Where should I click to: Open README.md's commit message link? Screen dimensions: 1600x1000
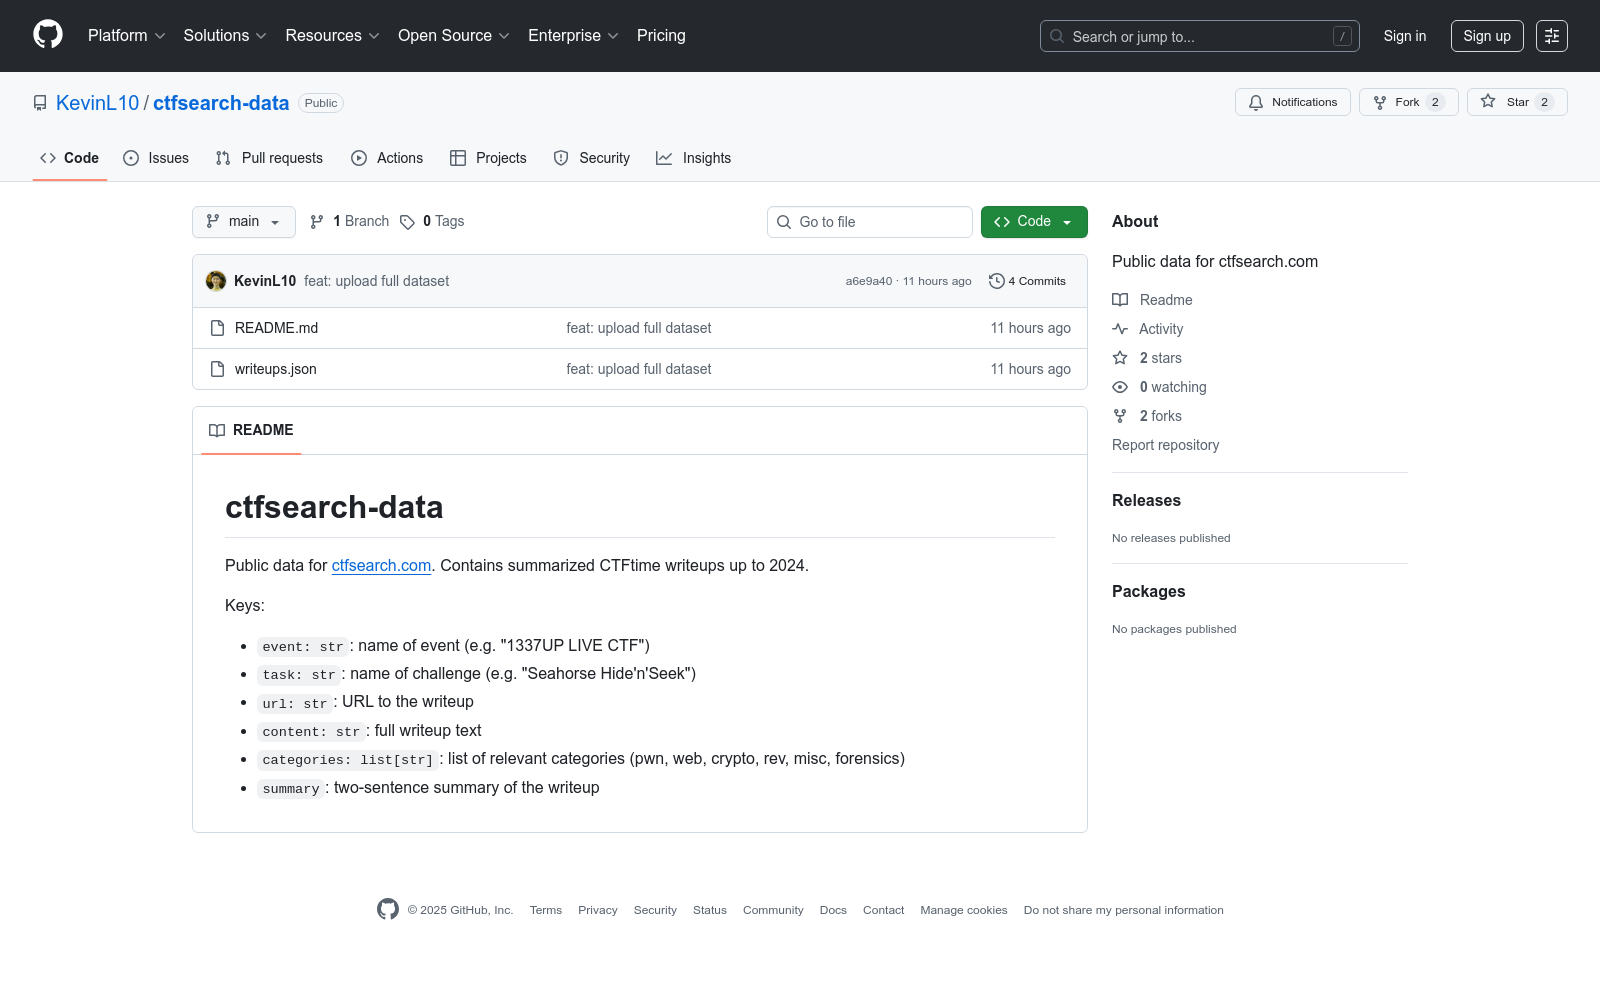coord(639,328)
